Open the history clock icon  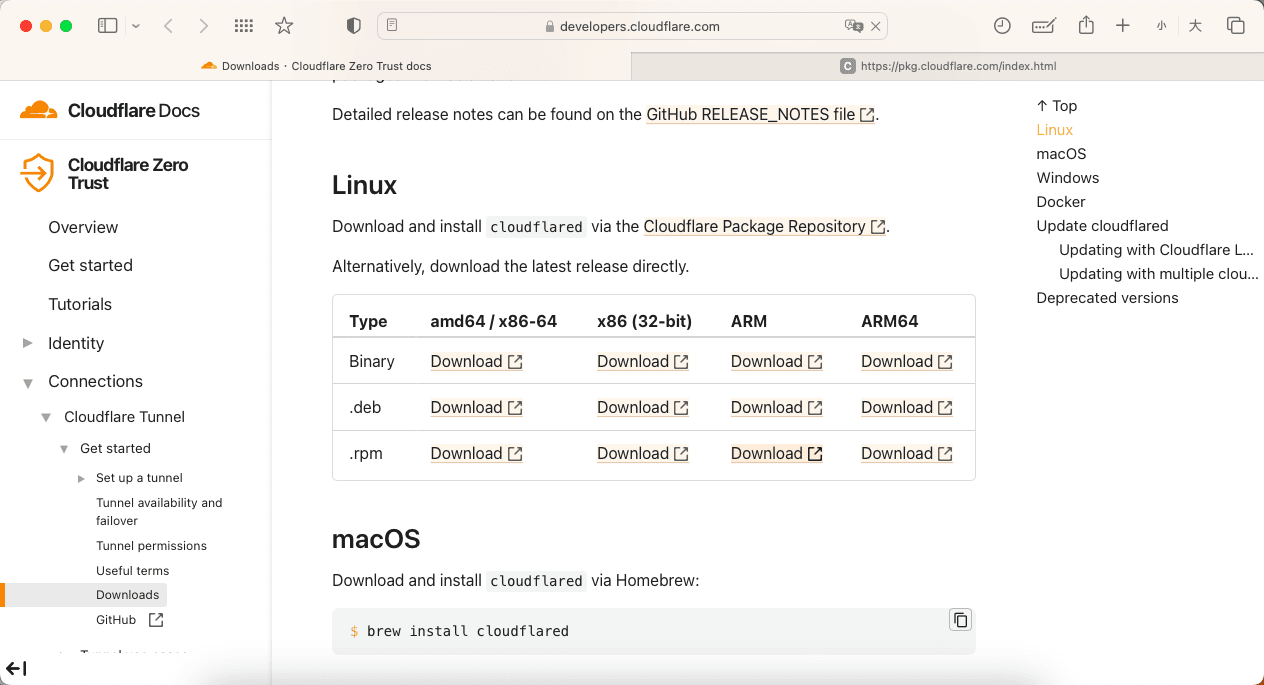[1002, 26]
